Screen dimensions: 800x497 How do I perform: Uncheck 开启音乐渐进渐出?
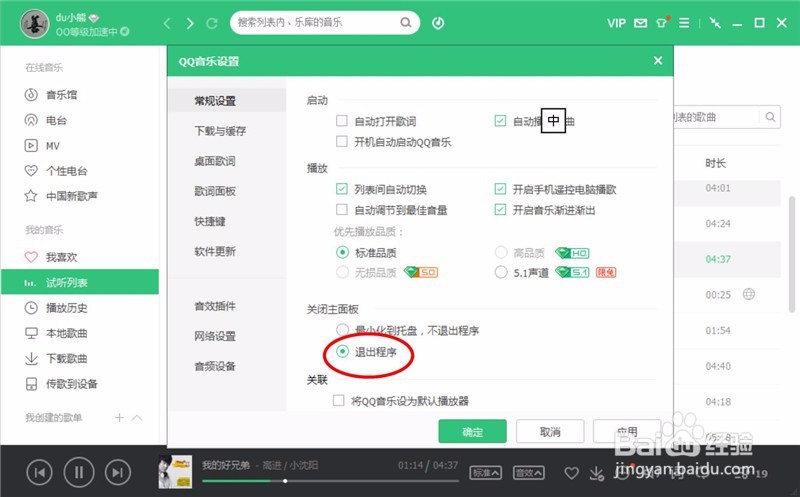[x=500, y=210]
